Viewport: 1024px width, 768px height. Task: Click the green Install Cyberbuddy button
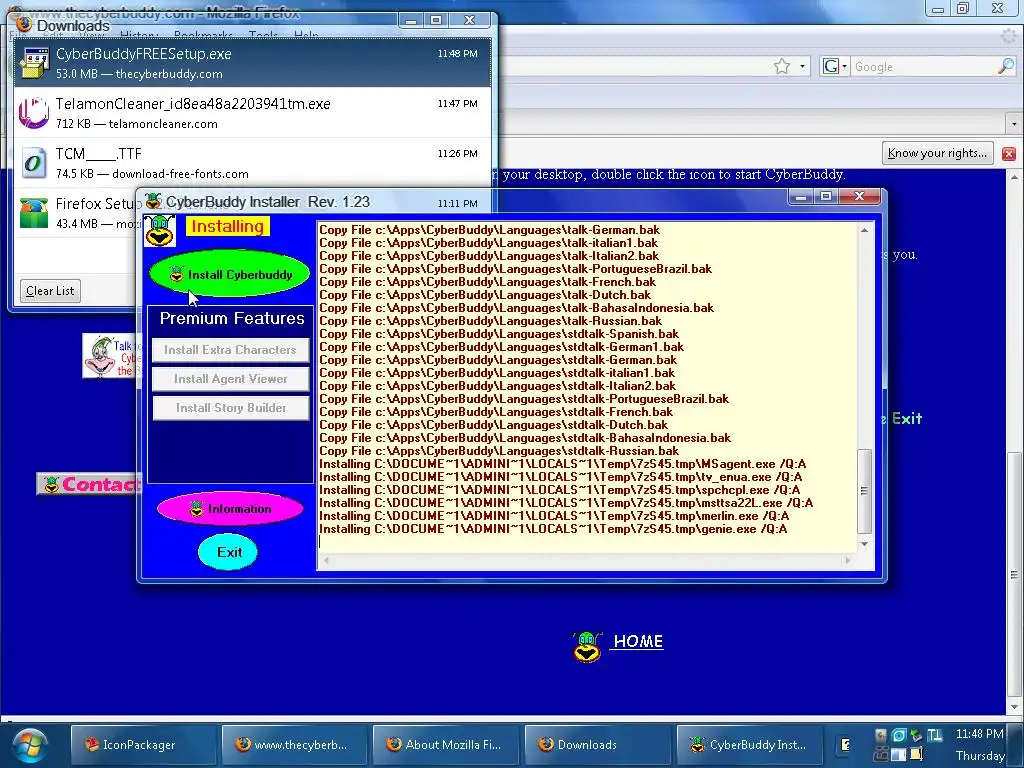point(230,274)
